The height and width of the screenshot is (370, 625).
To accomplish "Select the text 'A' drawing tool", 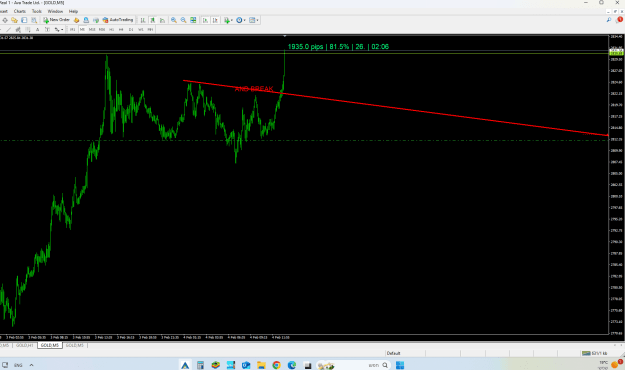I will [37, 30].
